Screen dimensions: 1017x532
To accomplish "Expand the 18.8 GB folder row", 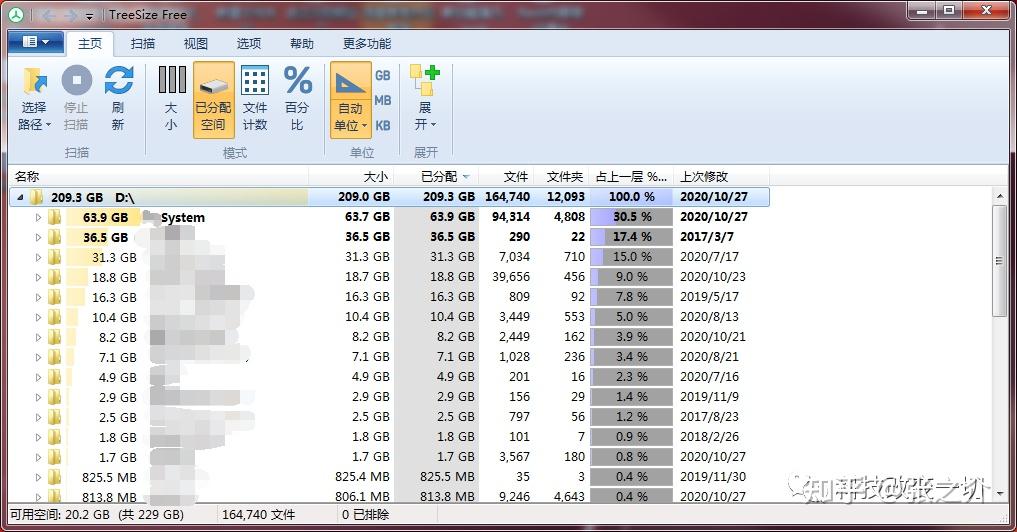I will coord(38,278).
